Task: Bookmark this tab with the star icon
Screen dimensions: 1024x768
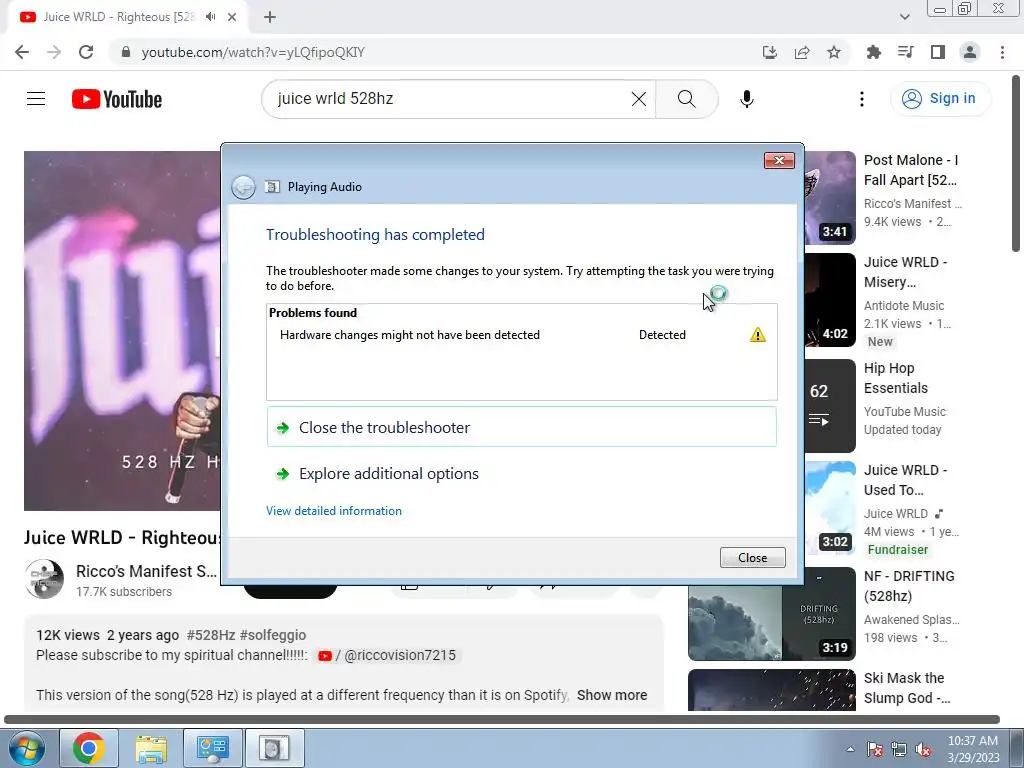Action: click(834, 52)
